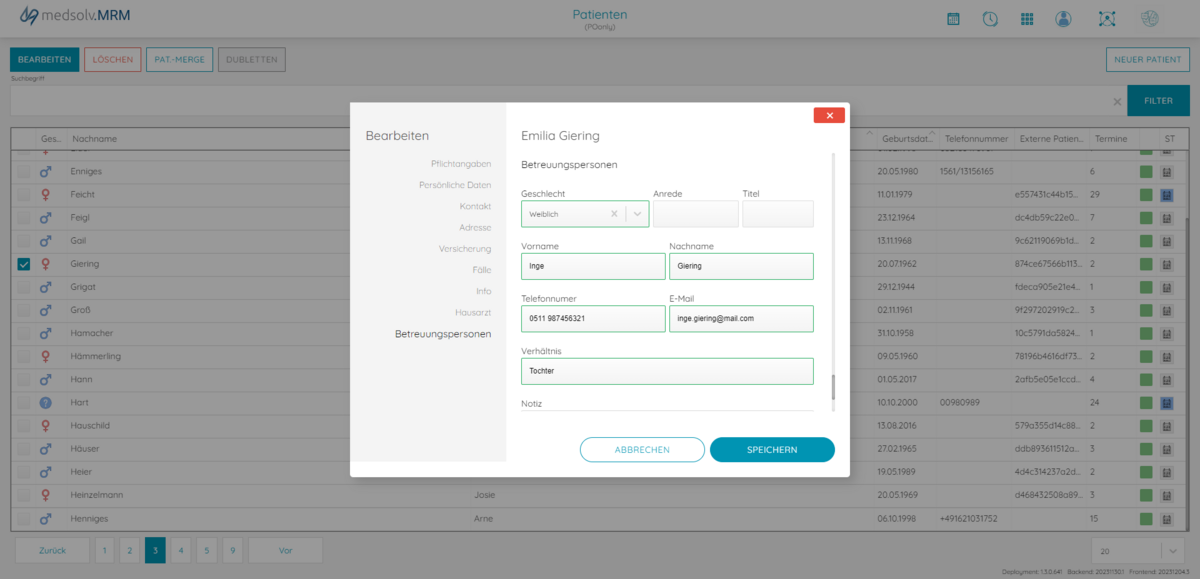
Task: Check the Feicht row checkbox
Action: click(24, 195)
